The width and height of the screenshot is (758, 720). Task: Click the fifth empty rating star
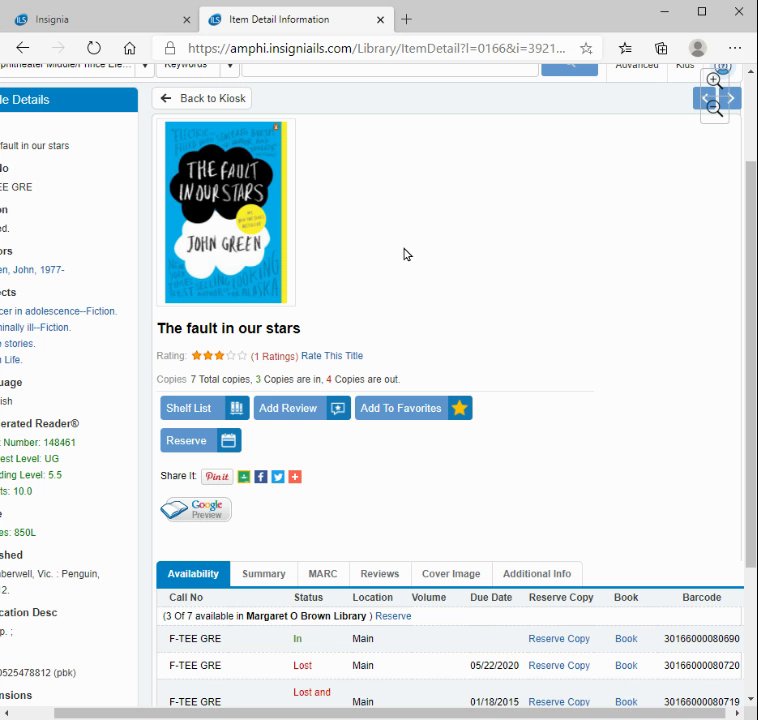[x=242, y=356]
